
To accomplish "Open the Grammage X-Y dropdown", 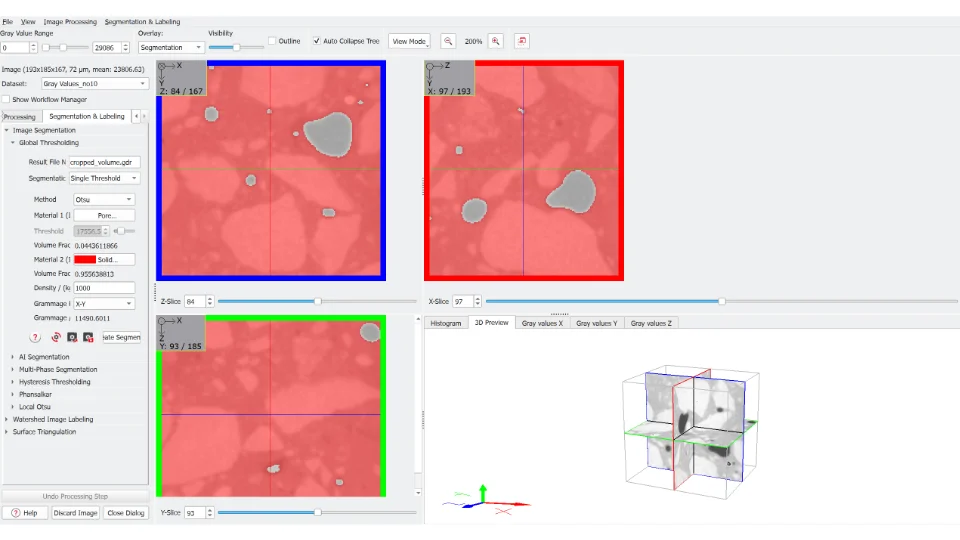I will click(104, 304).
